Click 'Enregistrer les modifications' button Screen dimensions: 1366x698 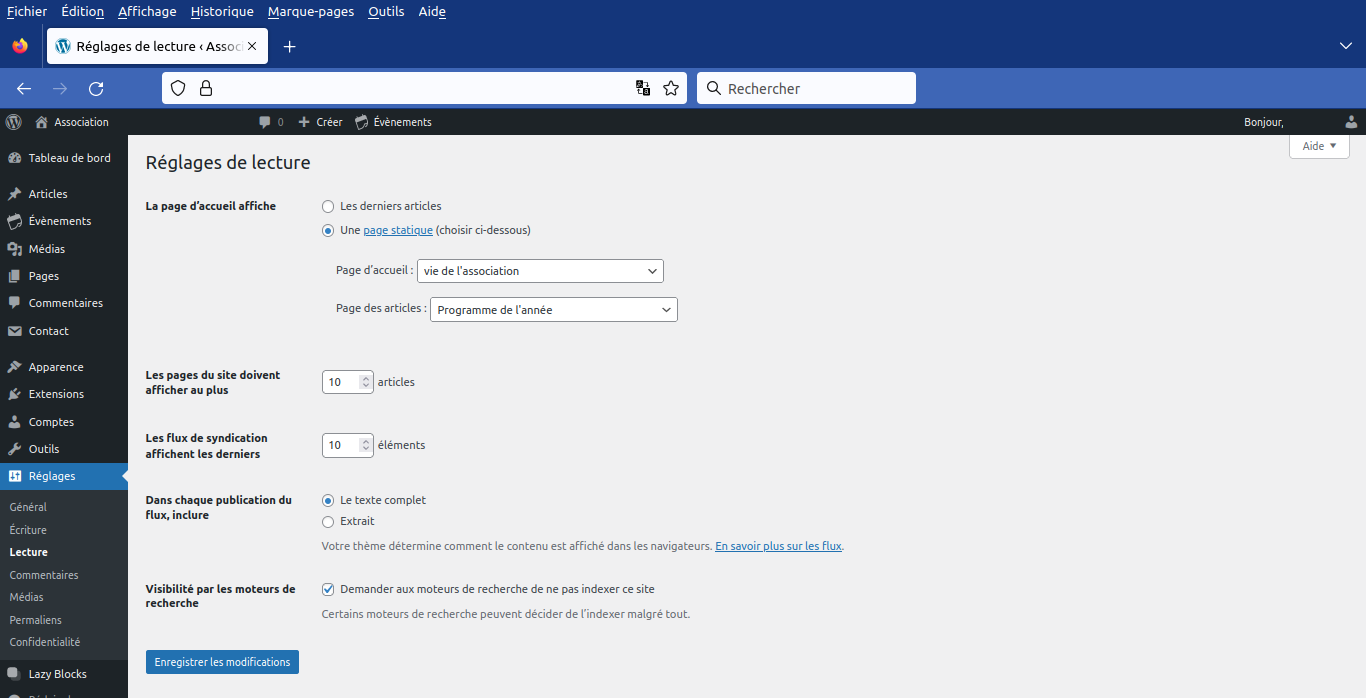222,662
